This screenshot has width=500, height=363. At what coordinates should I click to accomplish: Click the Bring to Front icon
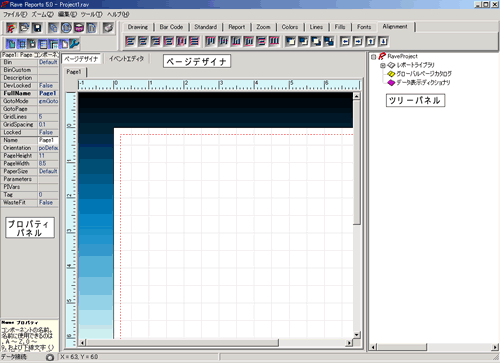coord(290,41)
